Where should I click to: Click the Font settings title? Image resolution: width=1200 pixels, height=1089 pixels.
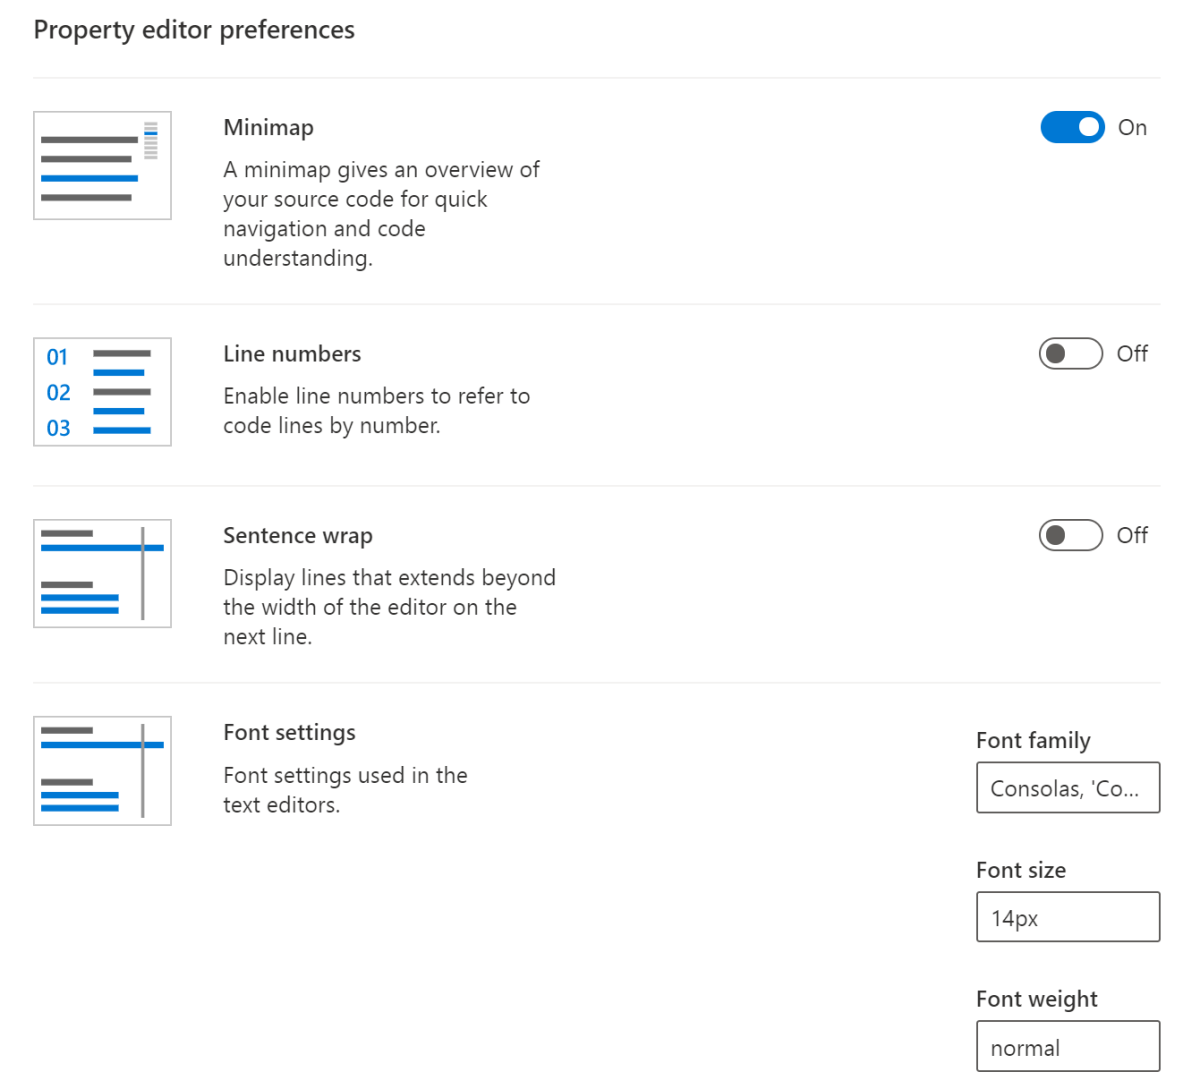click(289, 732)
